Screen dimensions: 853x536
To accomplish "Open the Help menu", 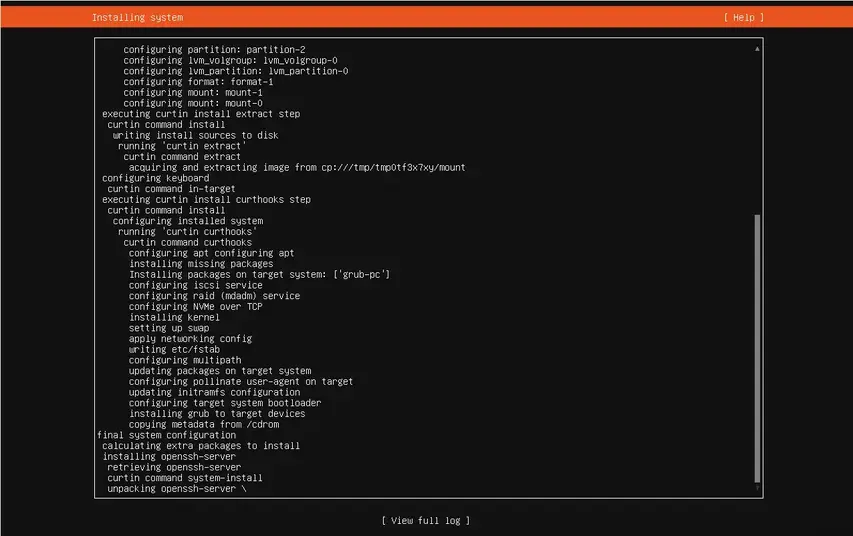I will pos(743,17).
